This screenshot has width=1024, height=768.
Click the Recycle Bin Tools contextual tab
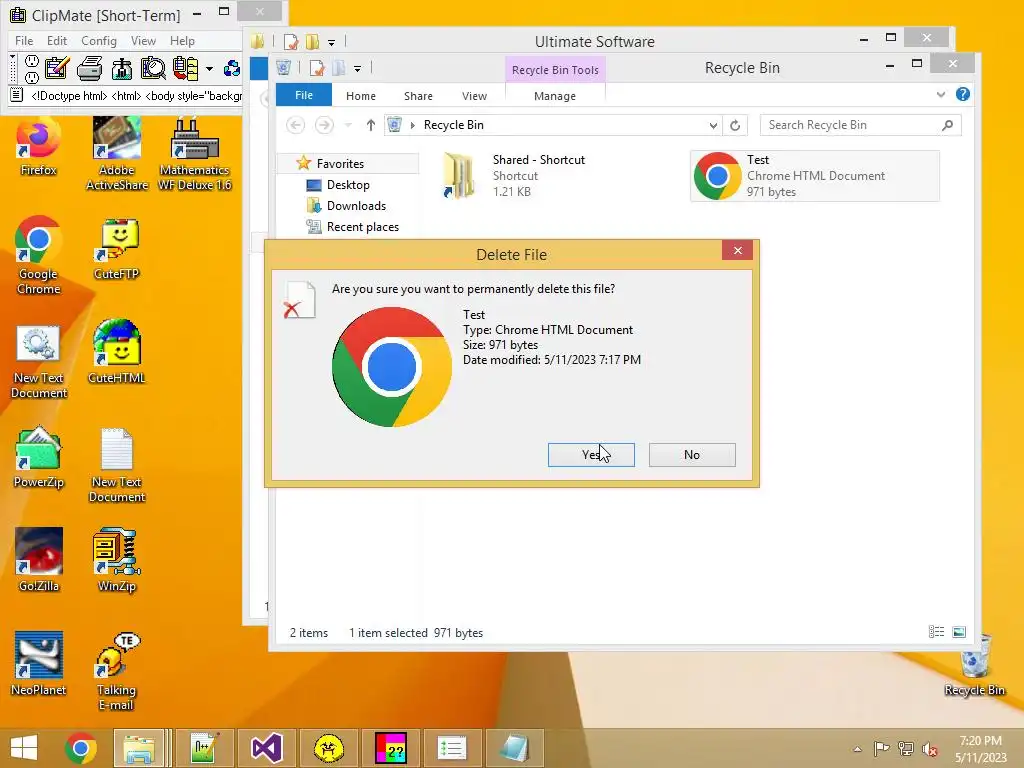click(x=555, y=70)
